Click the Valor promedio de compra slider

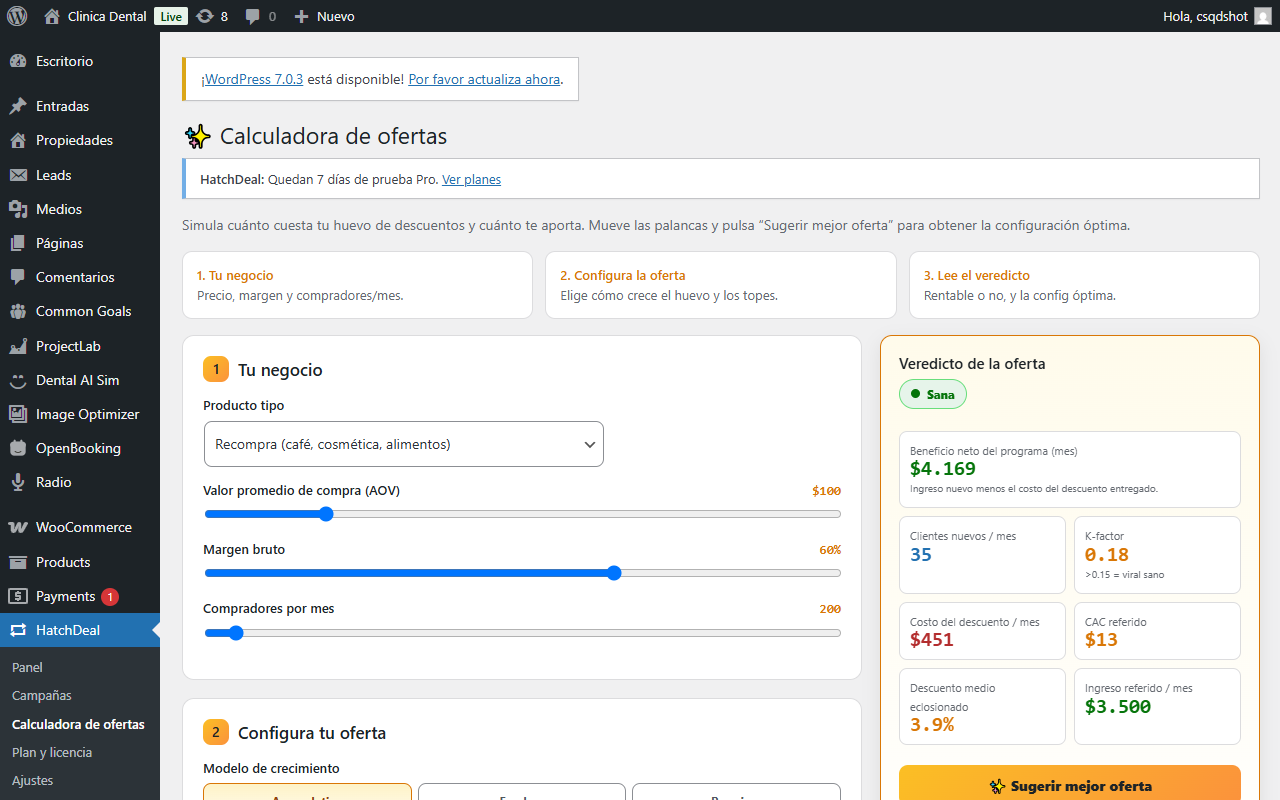pyautogui.click(x=522, y=514)
